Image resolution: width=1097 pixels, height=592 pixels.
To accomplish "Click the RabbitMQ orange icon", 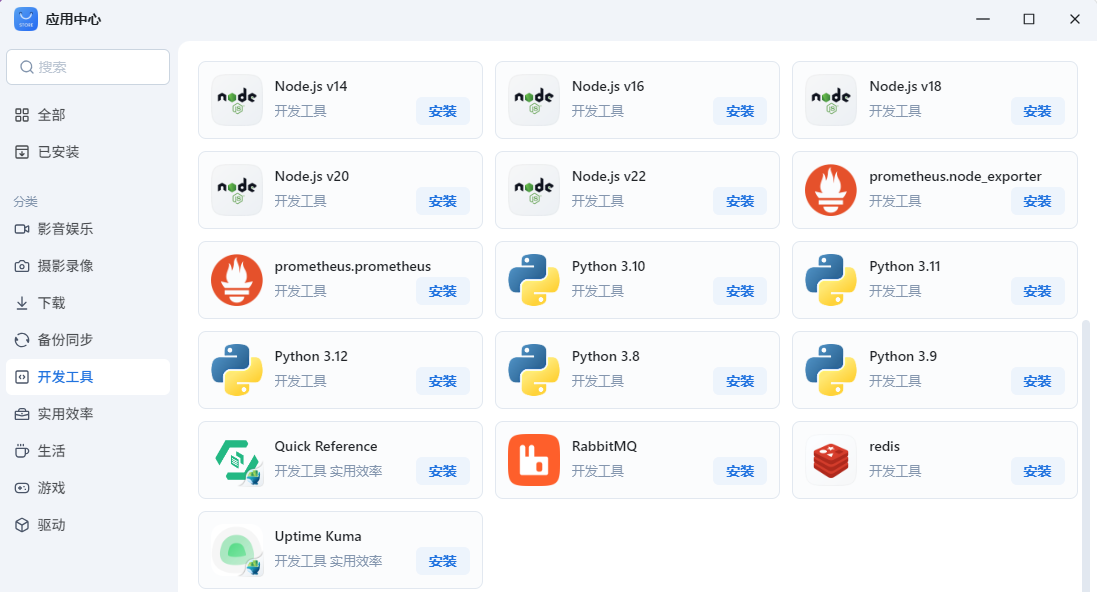I will click(534, 460).
